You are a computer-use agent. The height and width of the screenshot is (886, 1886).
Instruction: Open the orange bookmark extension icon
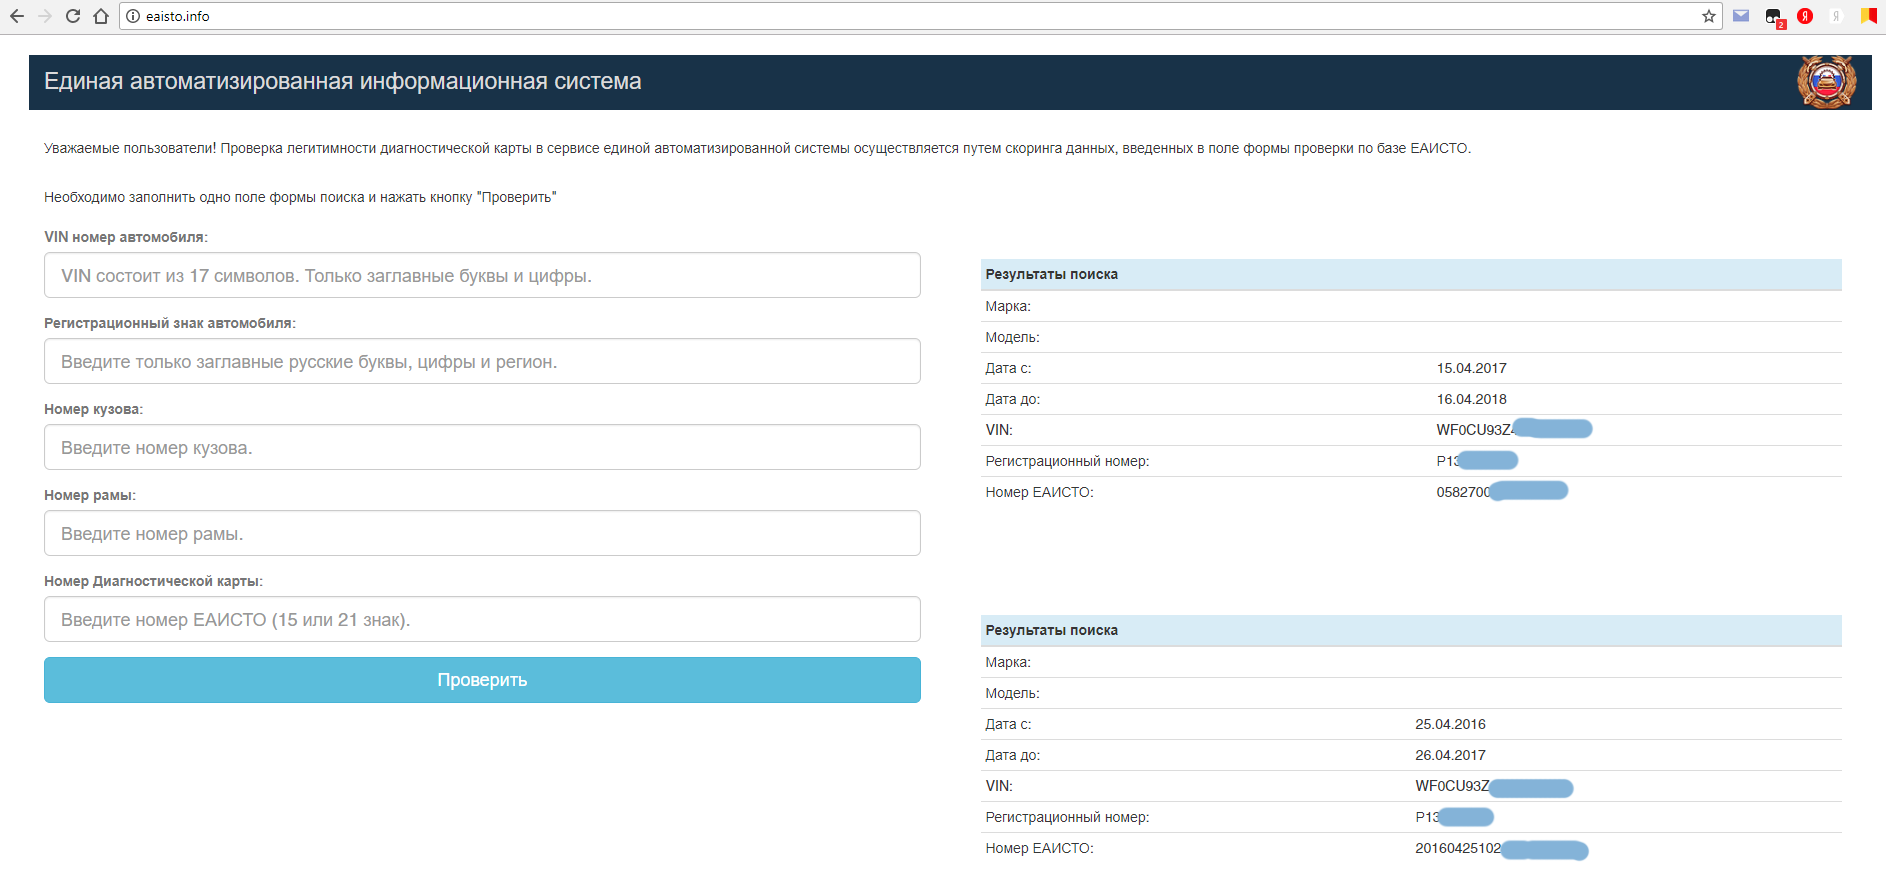pyautogui.click(x=1868, y=16)
